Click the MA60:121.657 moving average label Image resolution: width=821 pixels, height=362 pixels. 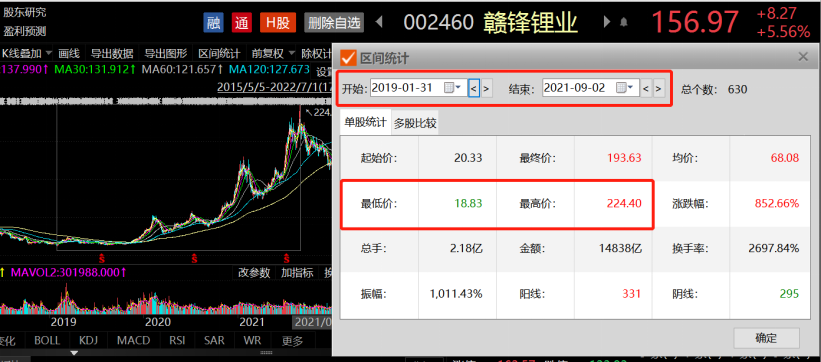183,69
